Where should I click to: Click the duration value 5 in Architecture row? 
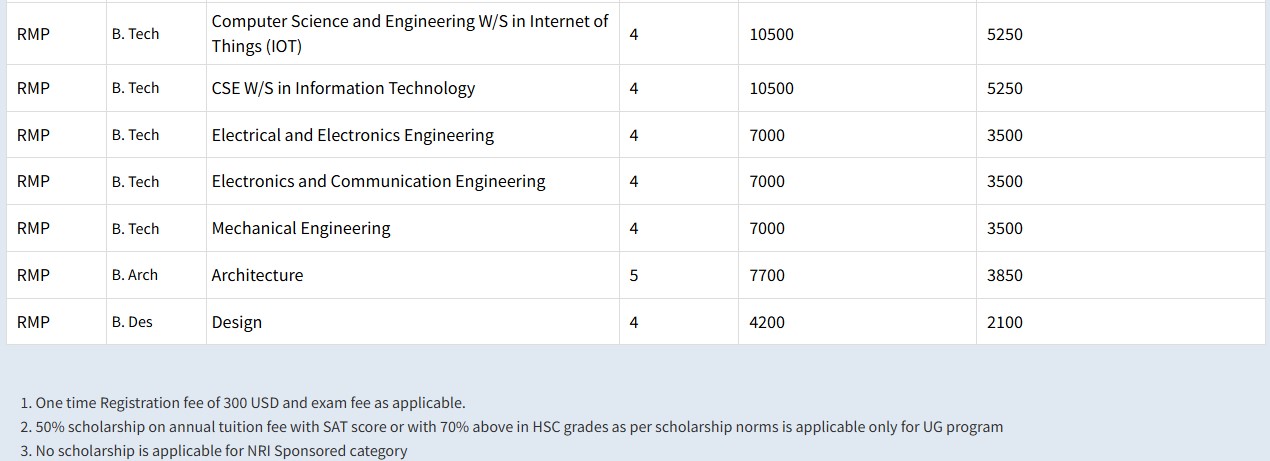click(634, 275)
